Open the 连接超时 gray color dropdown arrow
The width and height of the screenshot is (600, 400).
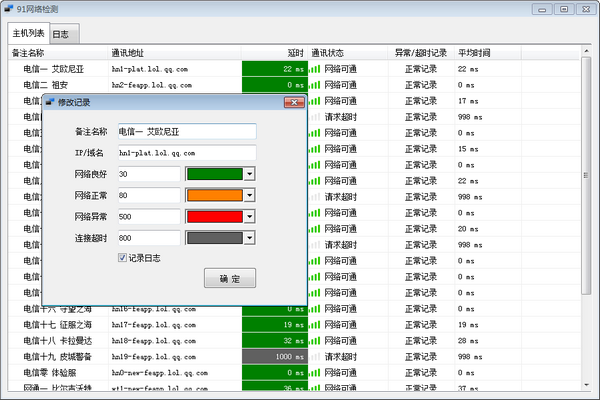coord(249,238)
